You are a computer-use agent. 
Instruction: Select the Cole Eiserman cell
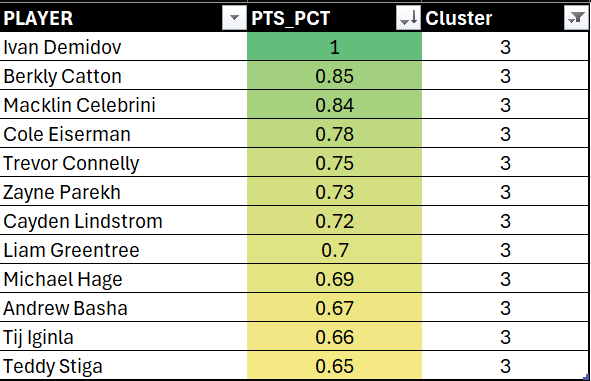pyautogui.click(x=123, y=134)
